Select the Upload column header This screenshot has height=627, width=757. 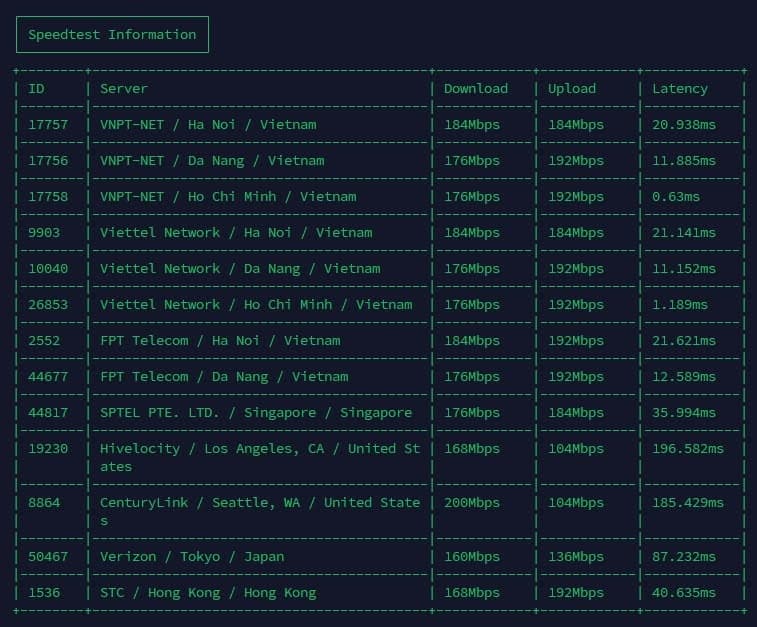pyautogui.click(x=572, y=89)
